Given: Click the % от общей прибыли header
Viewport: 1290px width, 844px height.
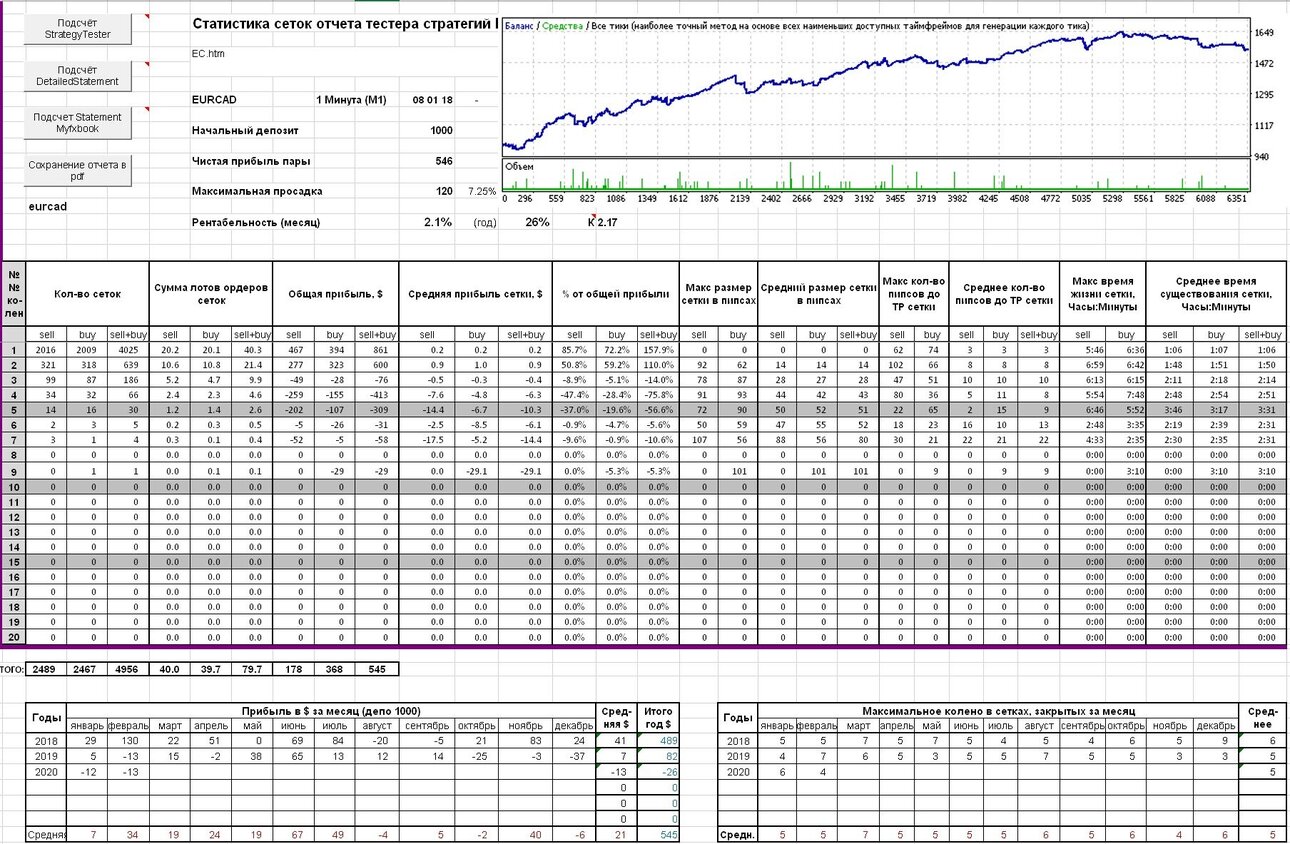Looking at the screenshot, I should coord(615,294).
